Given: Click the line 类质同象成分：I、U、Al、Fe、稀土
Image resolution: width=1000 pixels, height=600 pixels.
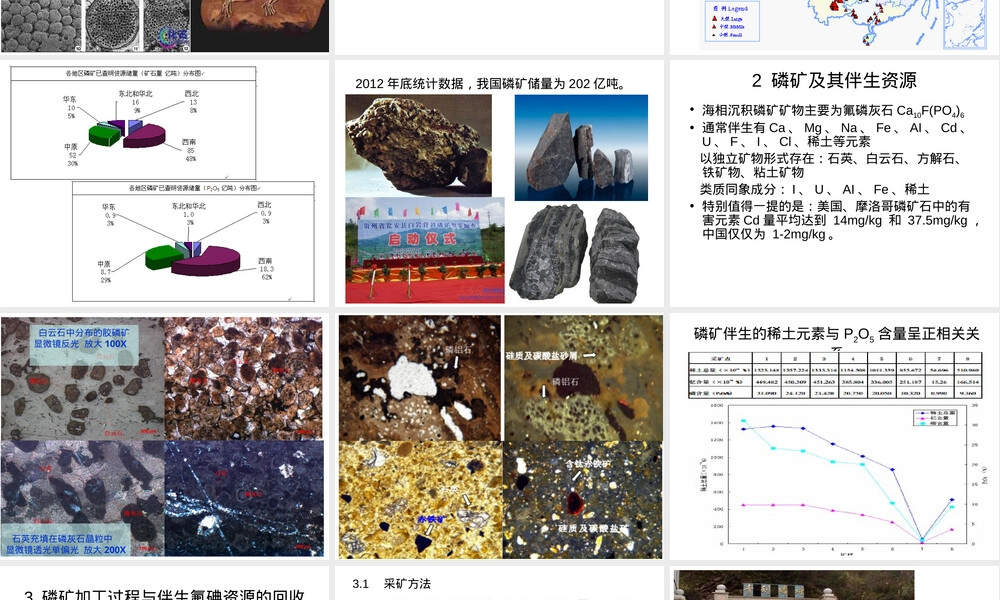Looking at the screenshot, I should click(x=814, y=189).
